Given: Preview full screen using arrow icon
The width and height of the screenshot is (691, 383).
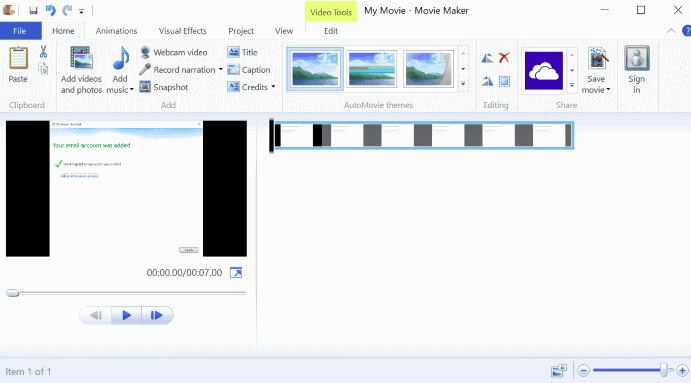Looking at the screenshot, I should 236,272.
